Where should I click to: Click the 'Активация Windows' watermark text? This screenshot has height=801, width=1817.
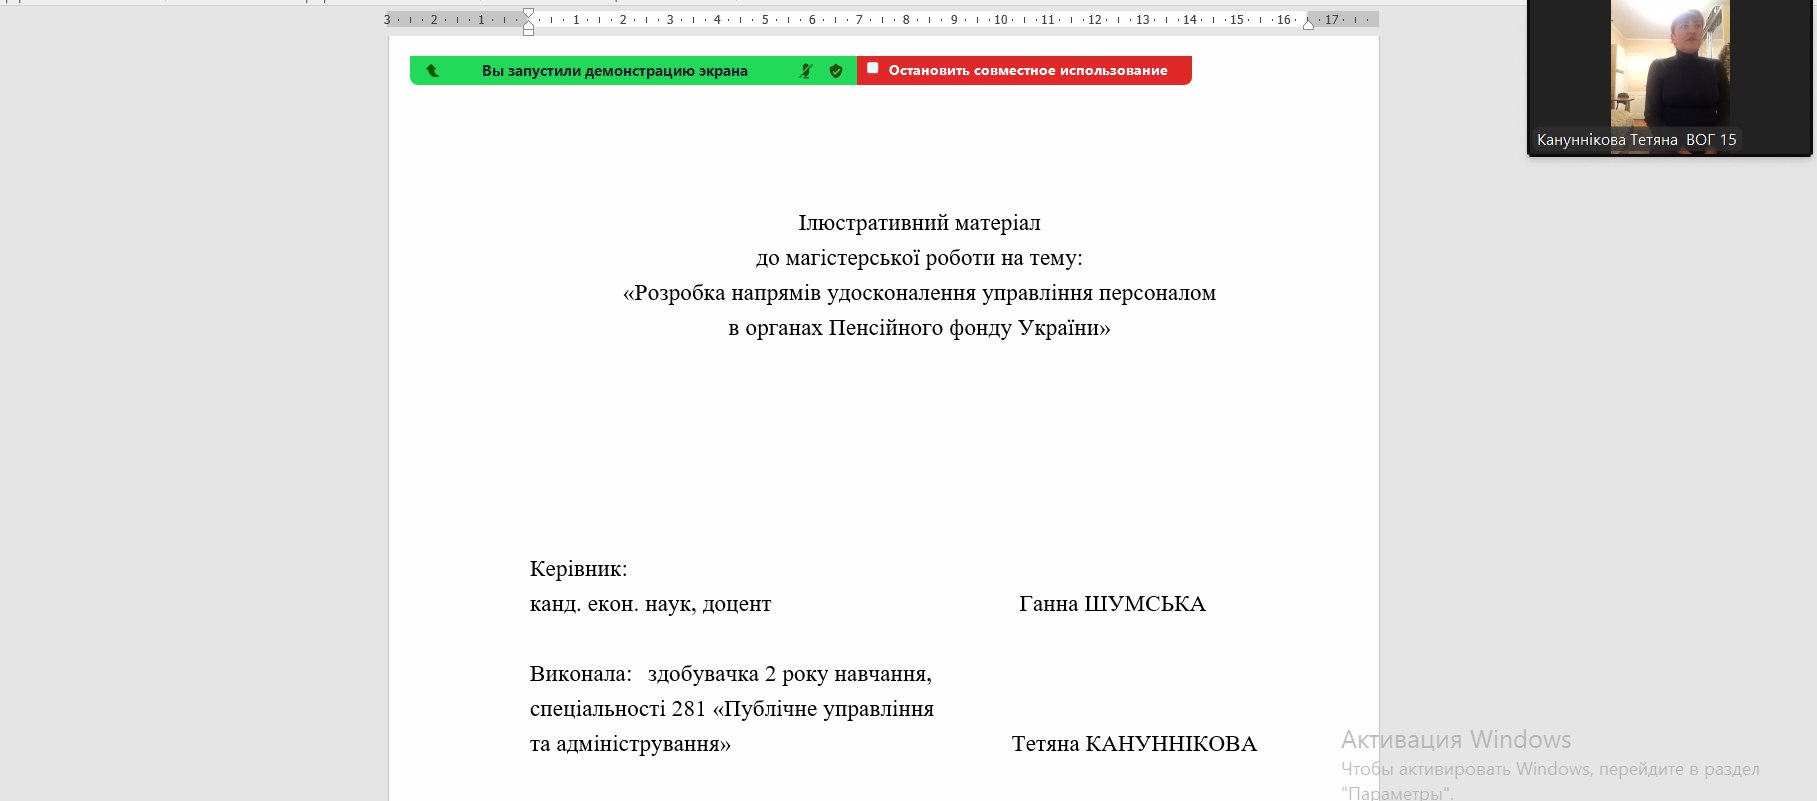1455,740
